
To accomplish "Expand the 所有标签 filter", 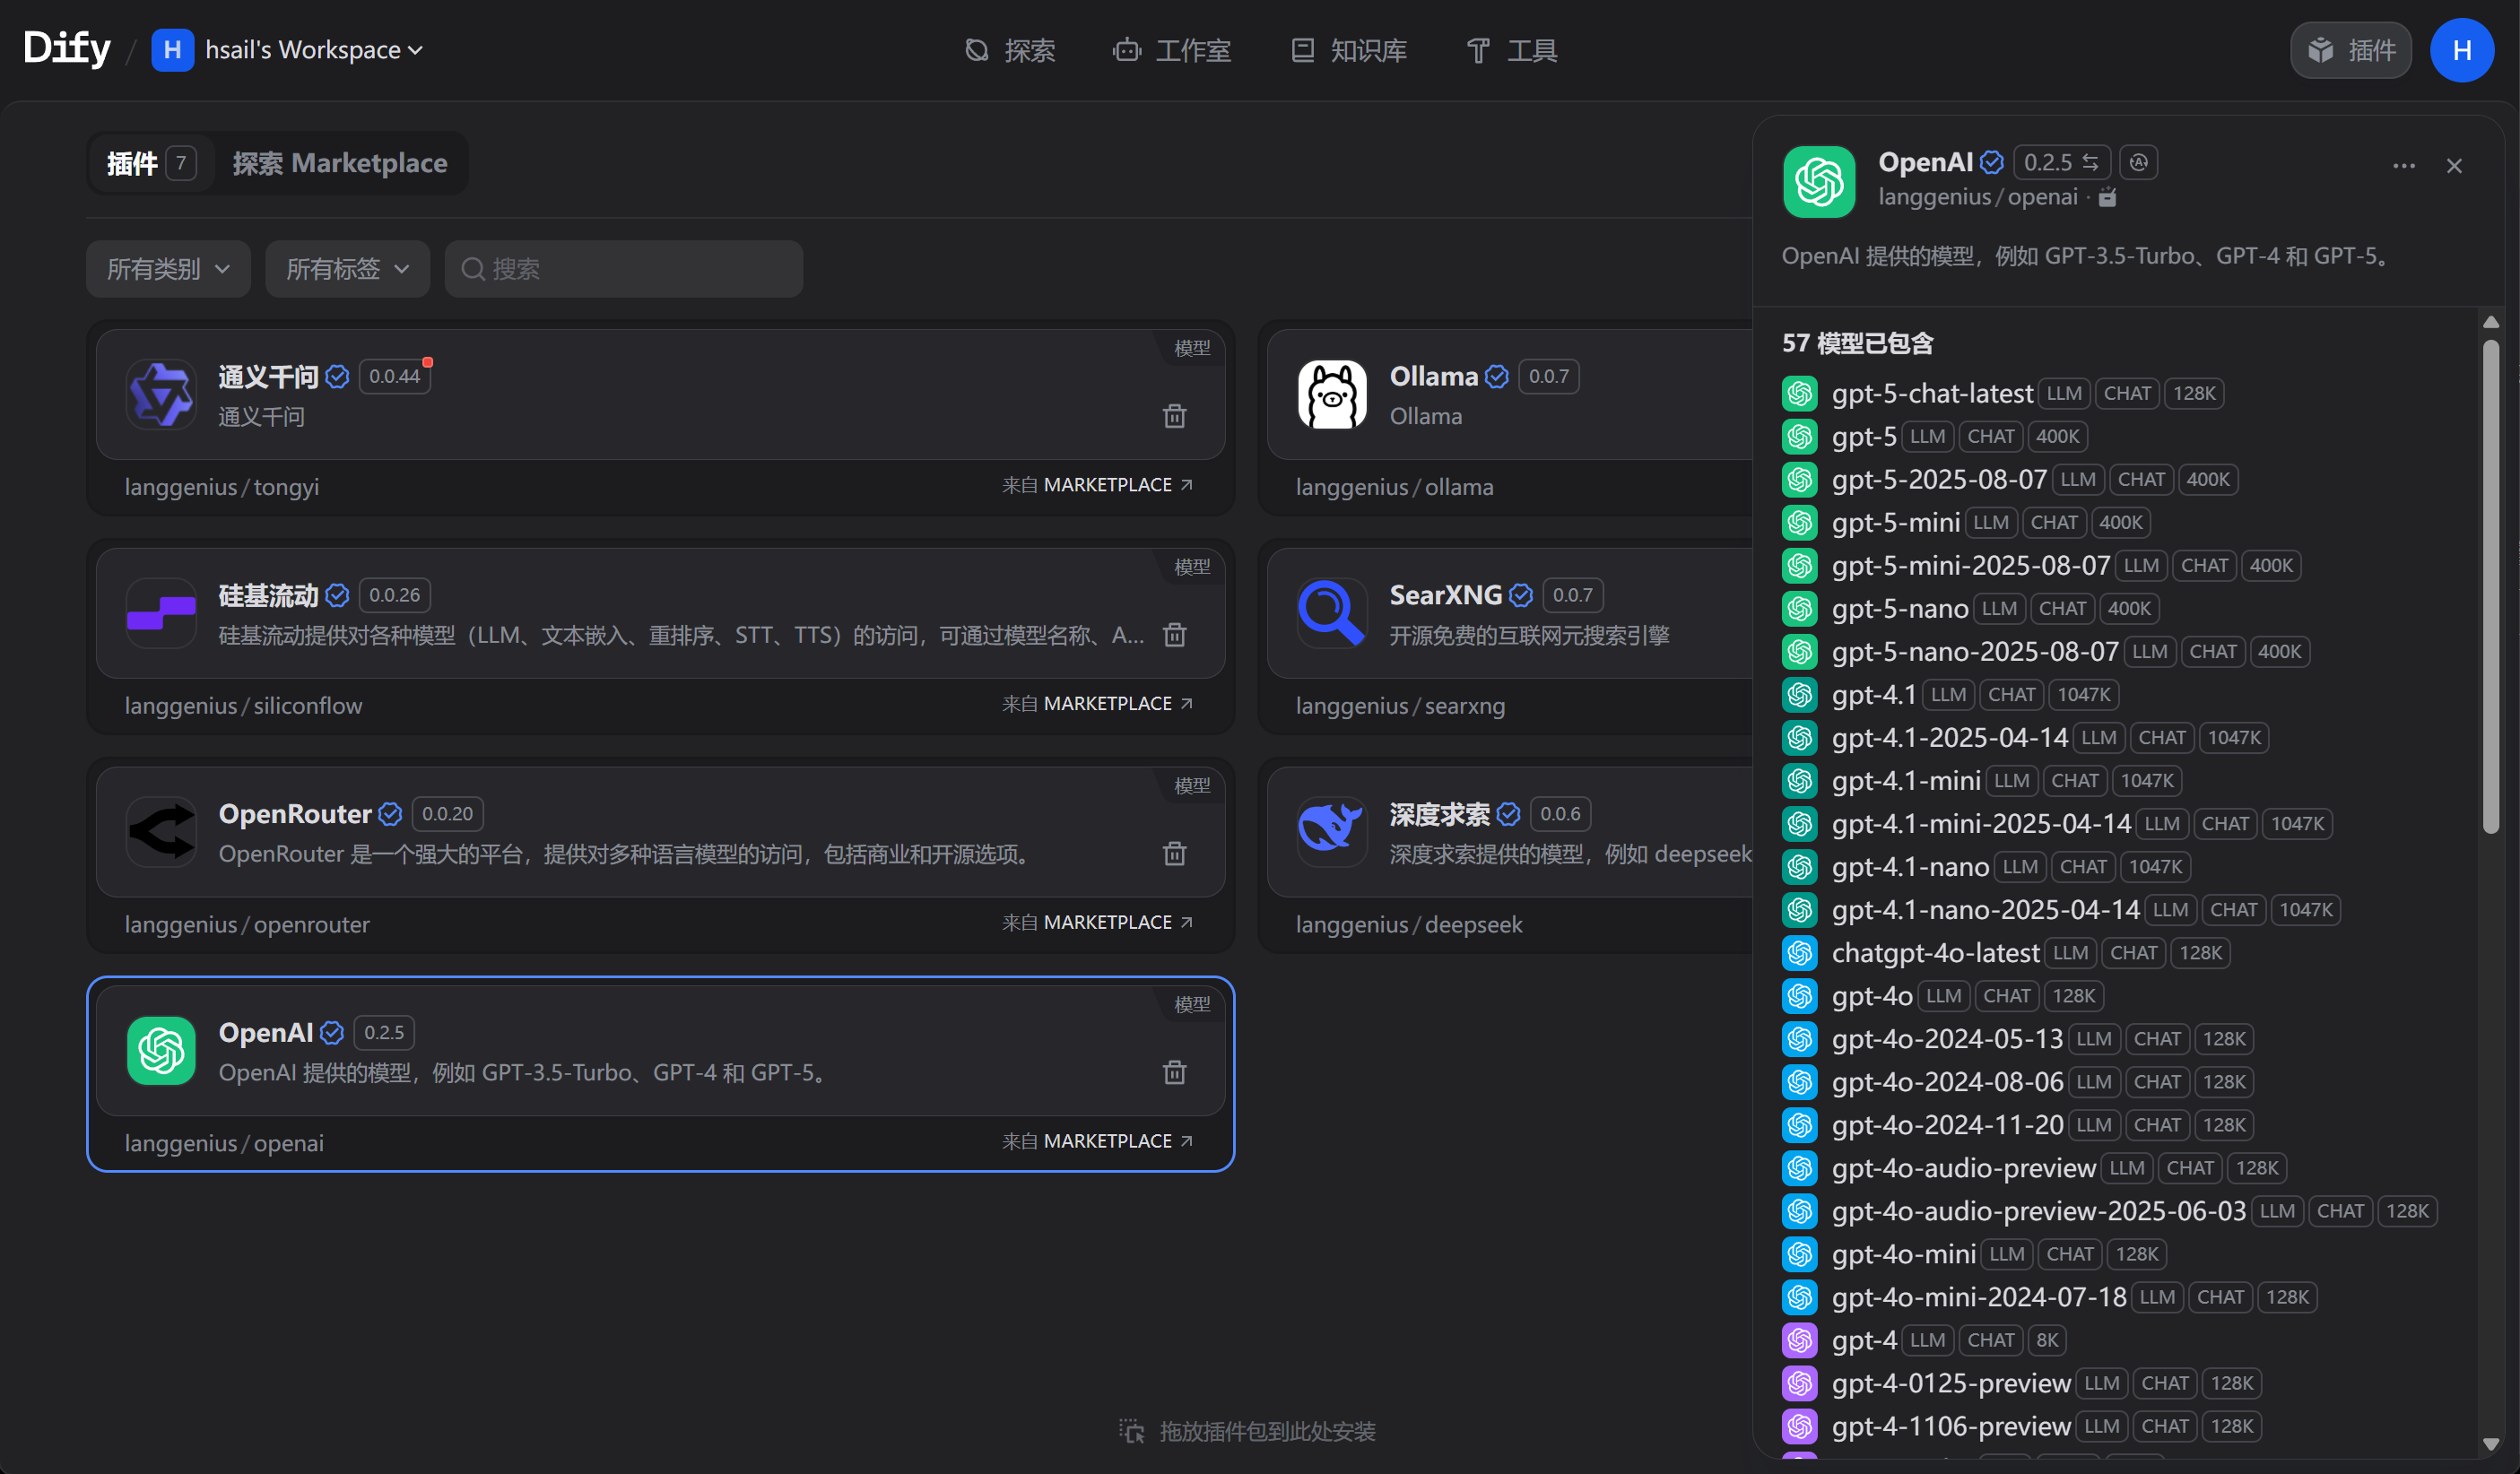I will pyautogui.click(x=347, y=268).
